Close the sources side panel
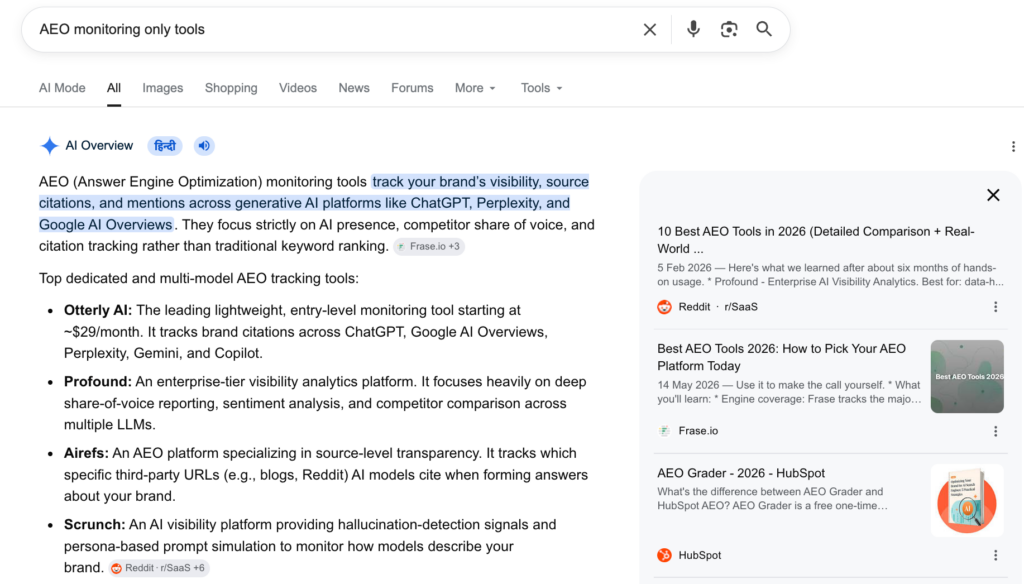 [x=993, y=195]
